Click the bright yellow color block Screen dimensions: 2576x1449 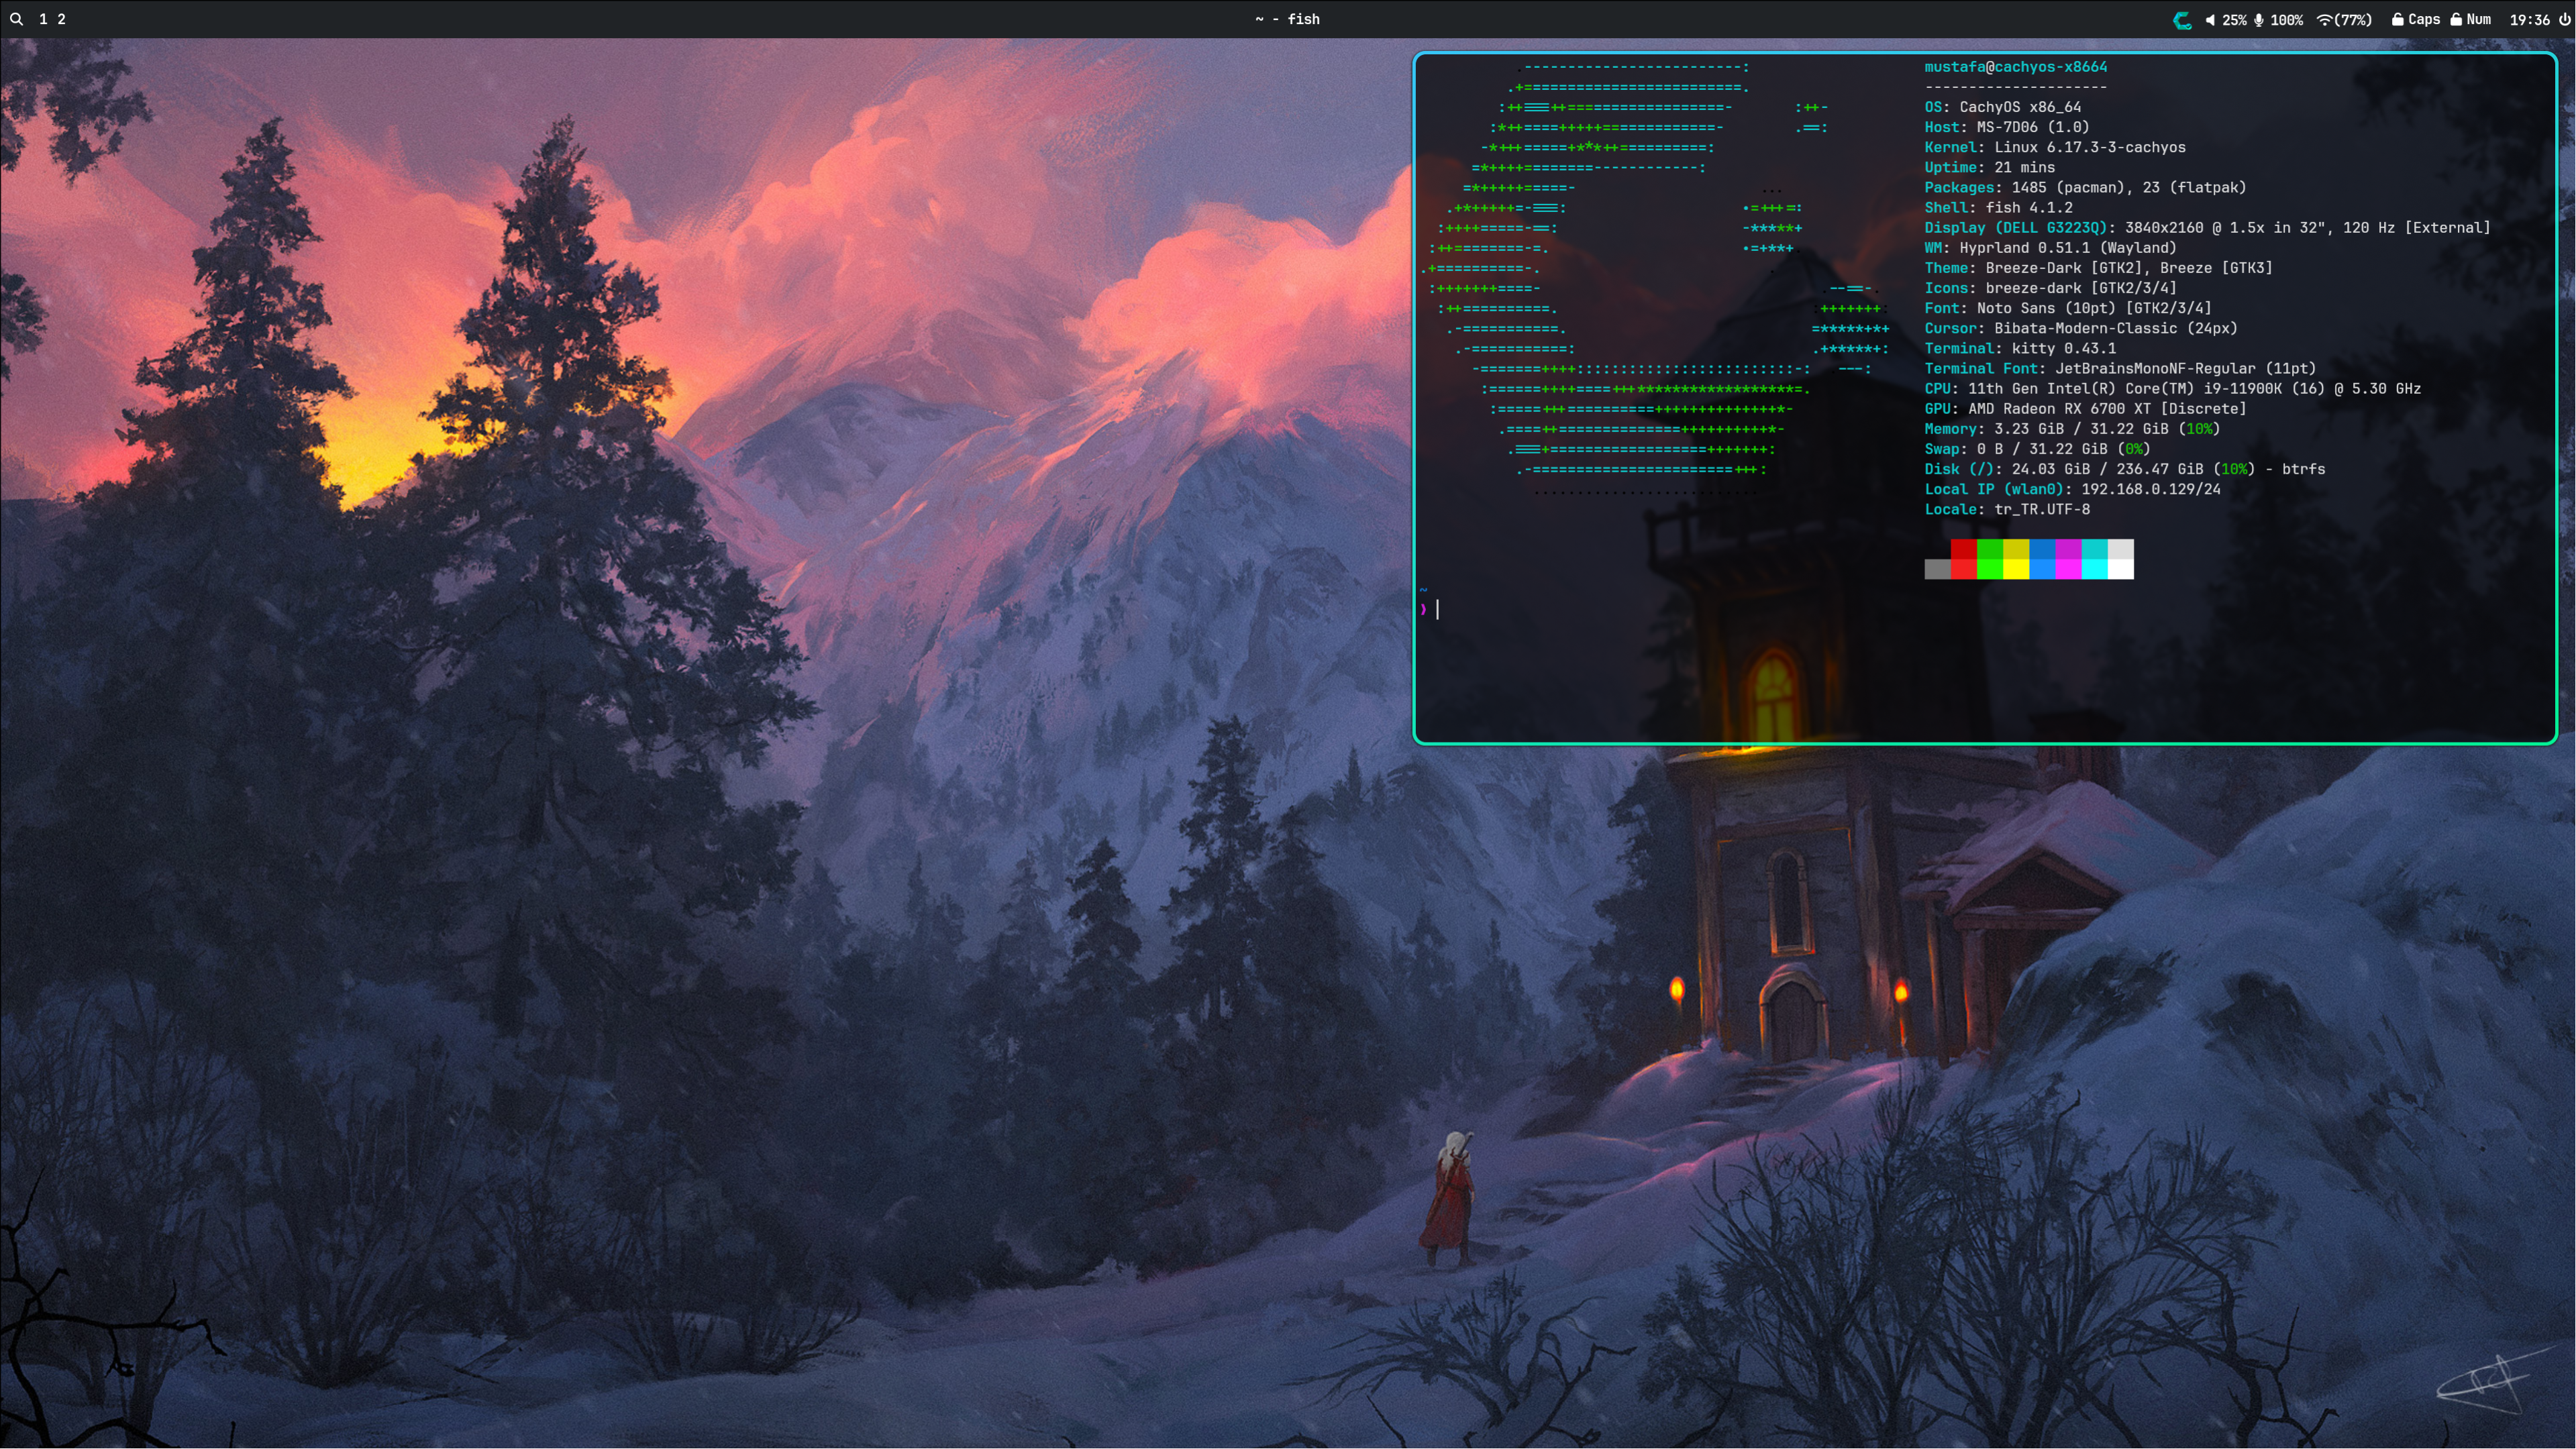pyautogui.click(x=2016, y=569)
